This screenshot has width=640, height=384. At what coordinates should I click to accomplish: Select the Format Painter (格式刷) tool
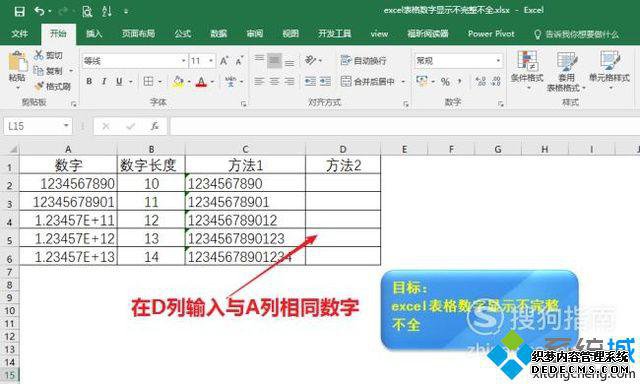click(53, 86)
